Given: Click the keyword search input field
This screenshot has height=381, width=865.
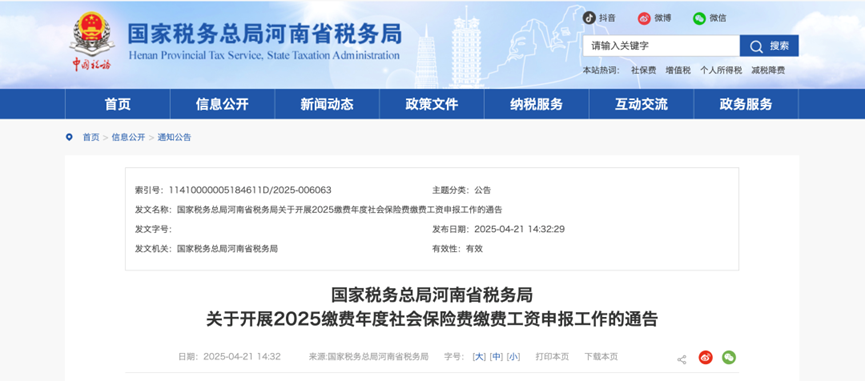Looking at the screenshot, I should tap(661, 46).
